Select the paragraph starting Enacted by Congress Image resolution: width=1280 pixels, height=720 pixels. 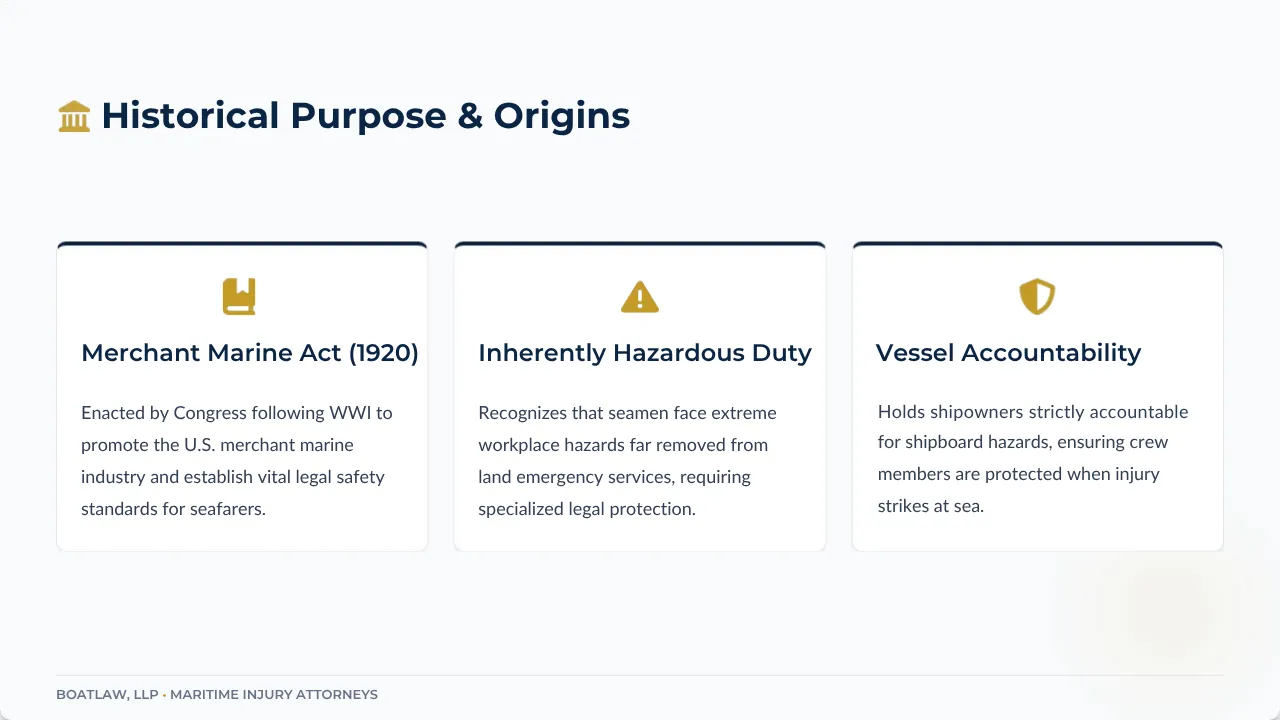tap(237, 460)
